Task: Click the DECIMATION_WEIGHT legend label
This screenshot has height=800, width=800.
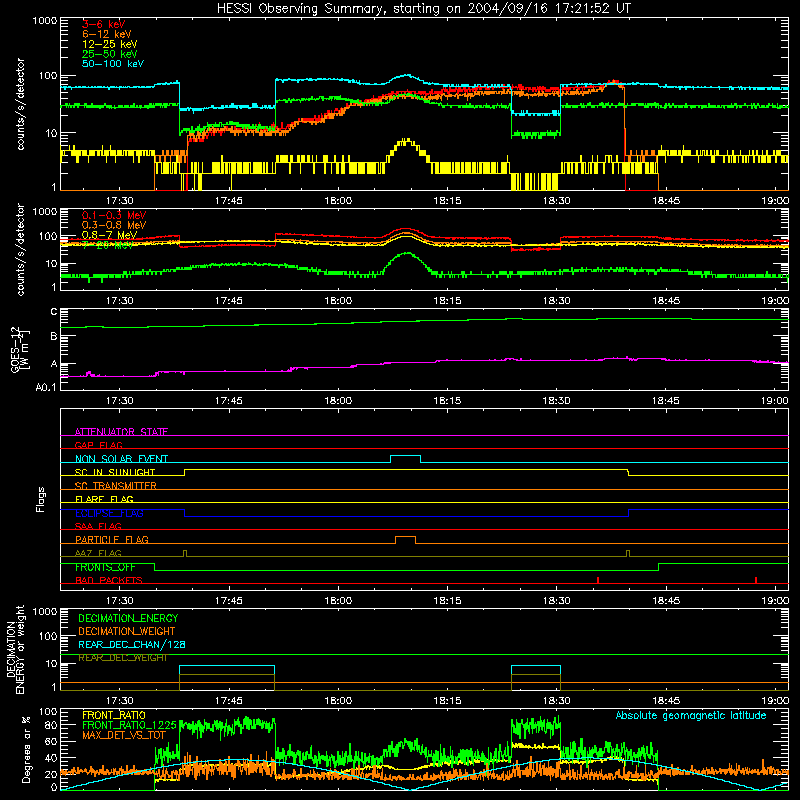Action: 127,631
